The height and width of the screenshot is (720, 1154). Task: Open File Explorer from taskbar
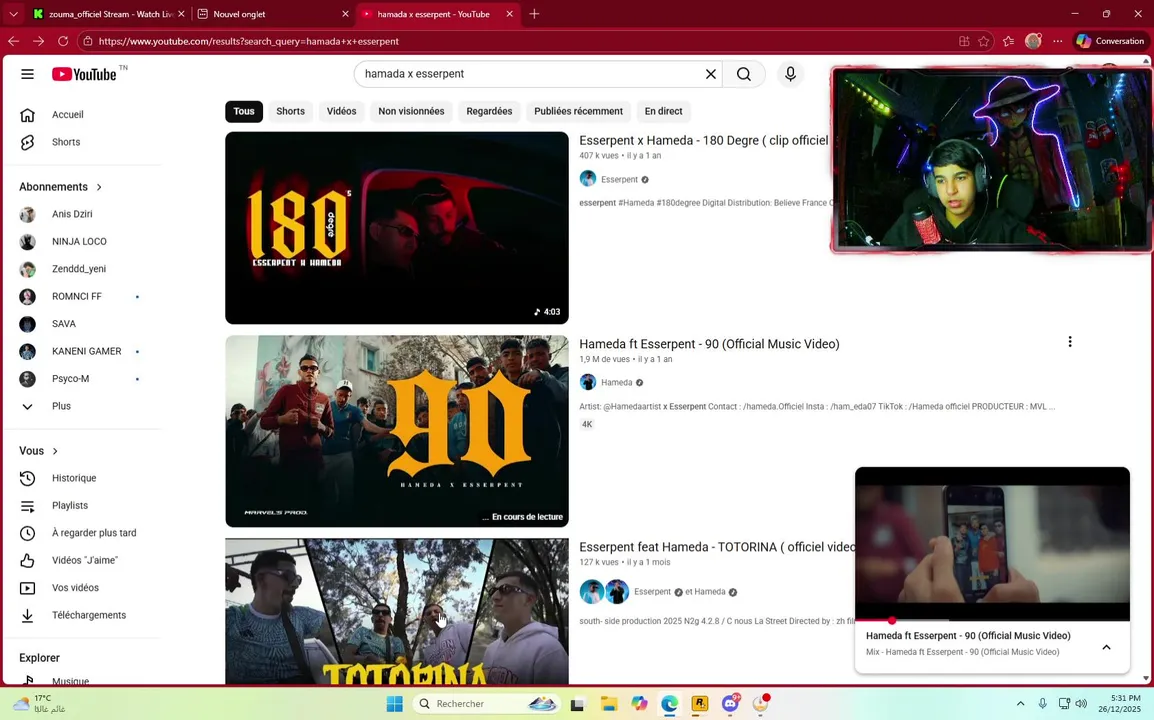point(609,704)
